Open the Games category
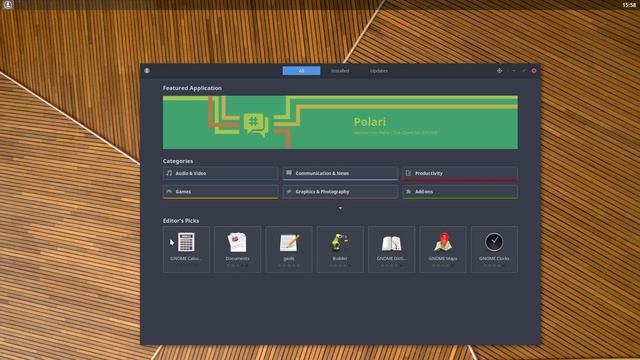The height and width of the screenshot is (360, 640). 220,192
